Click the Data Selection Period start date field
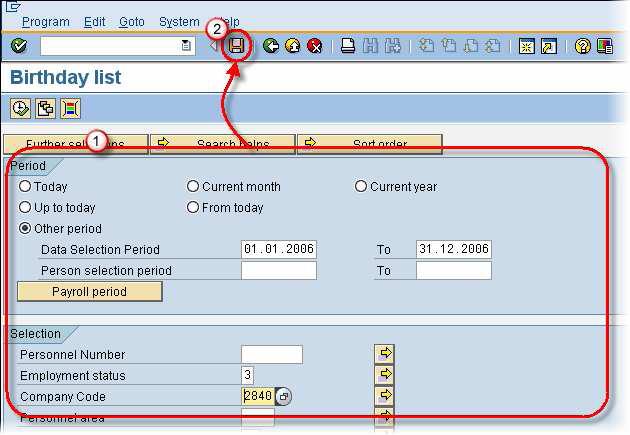 point(278,249)
